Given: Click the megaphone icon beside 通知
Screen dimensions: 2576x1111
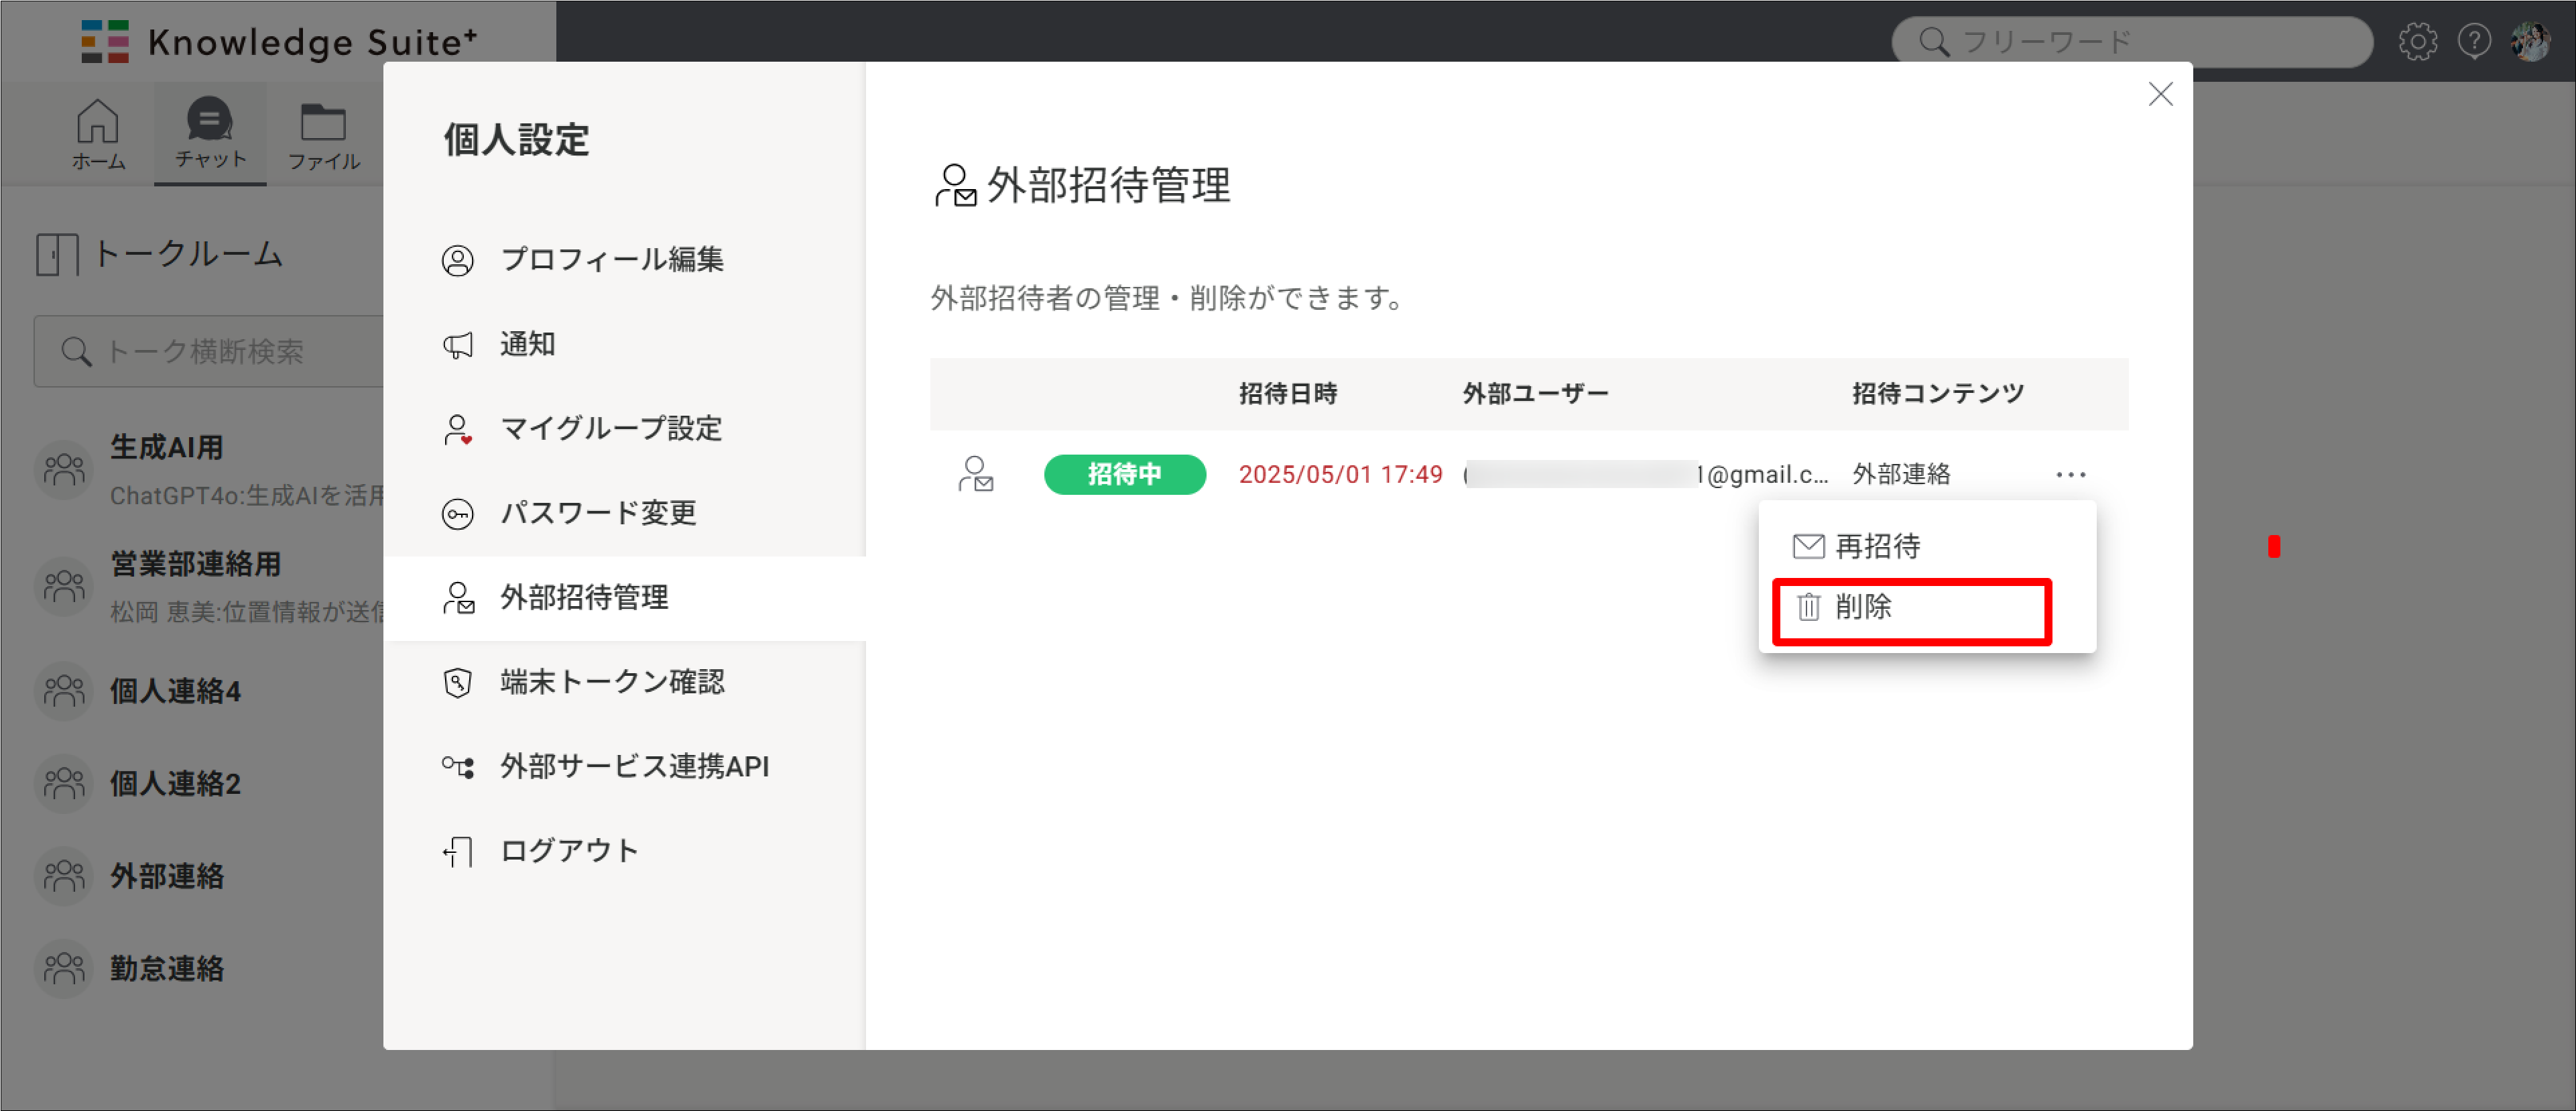Looking at the screenshot, I should click(x=458, y=345).
